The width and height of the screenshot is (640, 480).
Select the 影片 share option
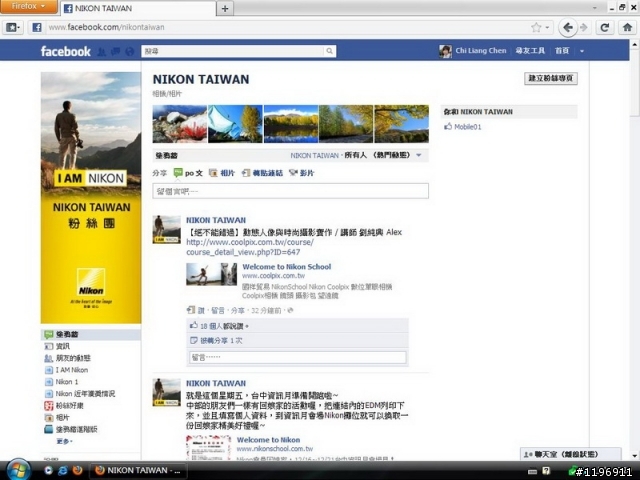pyautogui.click(x=302, y=173)
